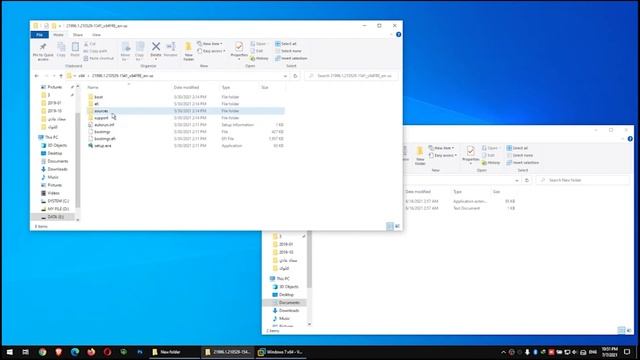The image size is (640, 360).
Task: Expand New folder window address history dropdown
Action: click(517, 180)
